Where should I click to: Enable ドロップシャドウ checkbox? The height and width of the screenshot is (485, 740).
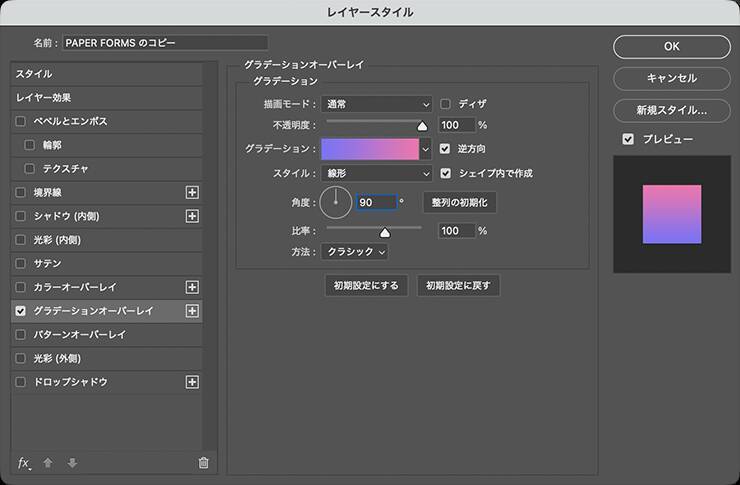pyautogui.click(x=20, y=382)
